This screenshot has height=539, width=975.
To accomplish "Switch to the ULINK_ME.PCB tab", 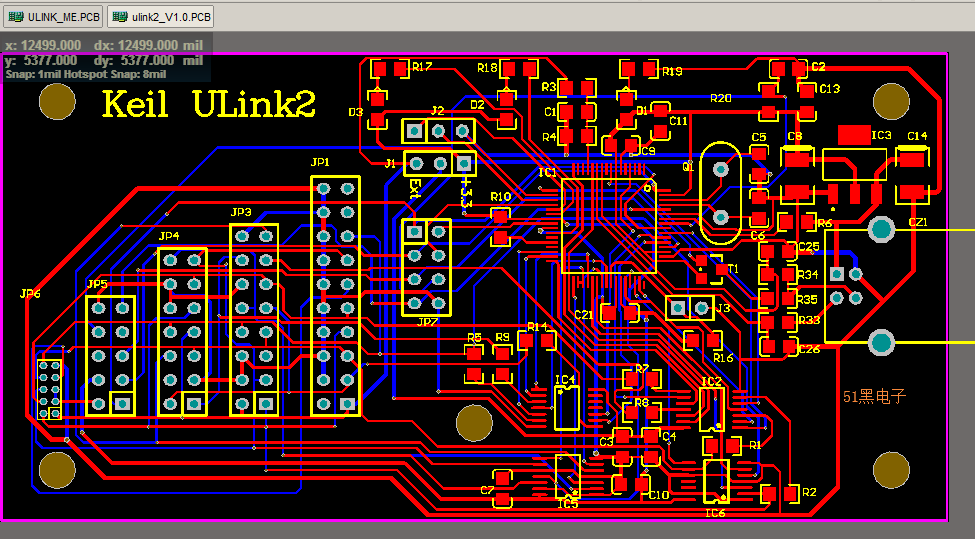I will (53, 17).
